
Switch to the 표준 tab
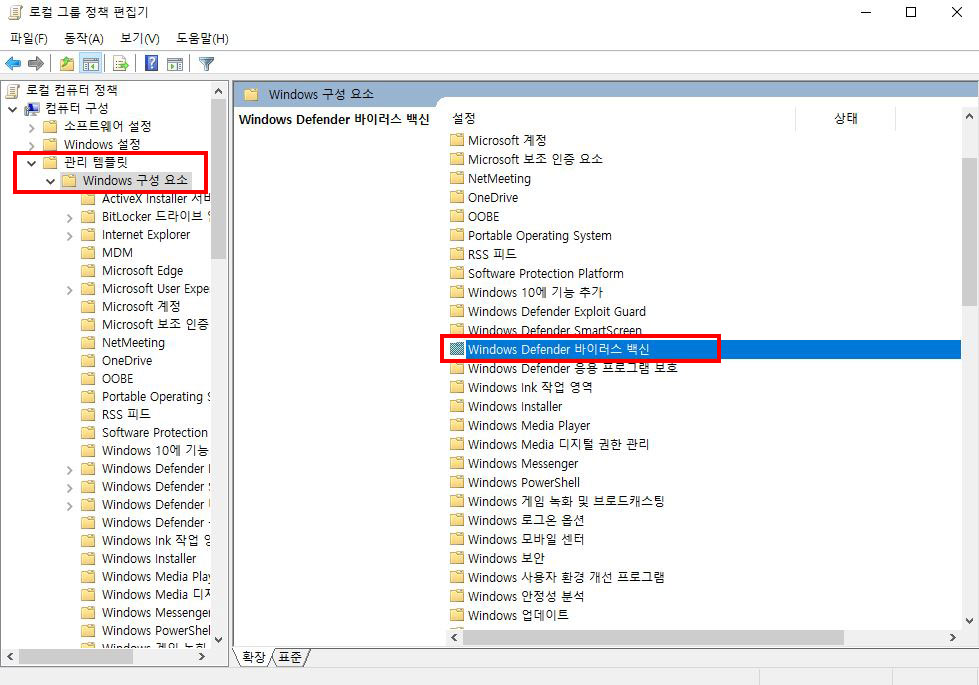coord(290,657)
